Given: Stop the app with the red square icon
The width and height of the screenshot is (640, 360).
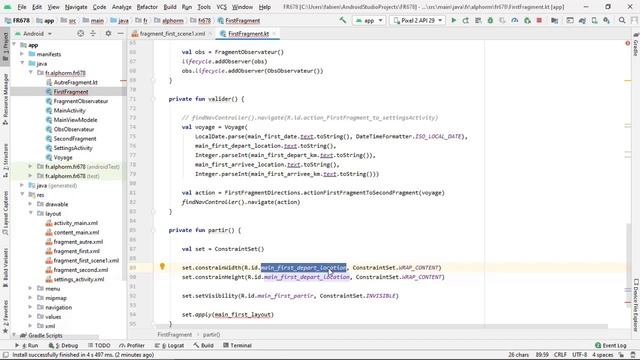Looking at the screenshot, I should pyautogui.click(x=539, y=20).
